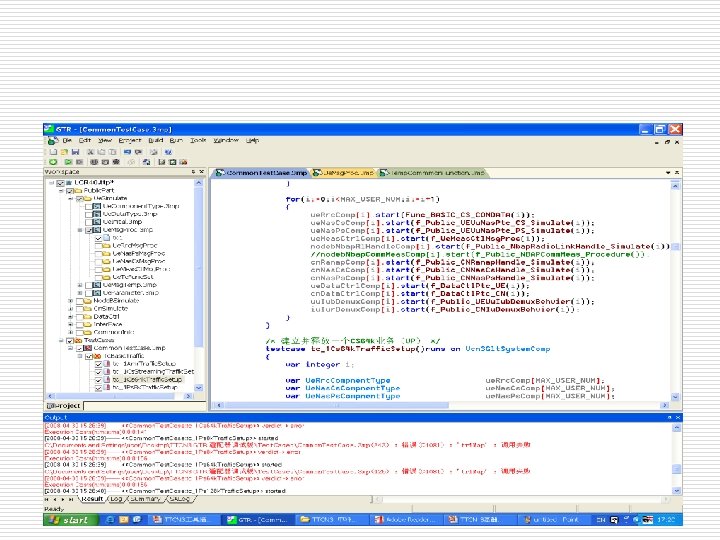Open the Project menu

pyautogui.click(x=129, y=141)
